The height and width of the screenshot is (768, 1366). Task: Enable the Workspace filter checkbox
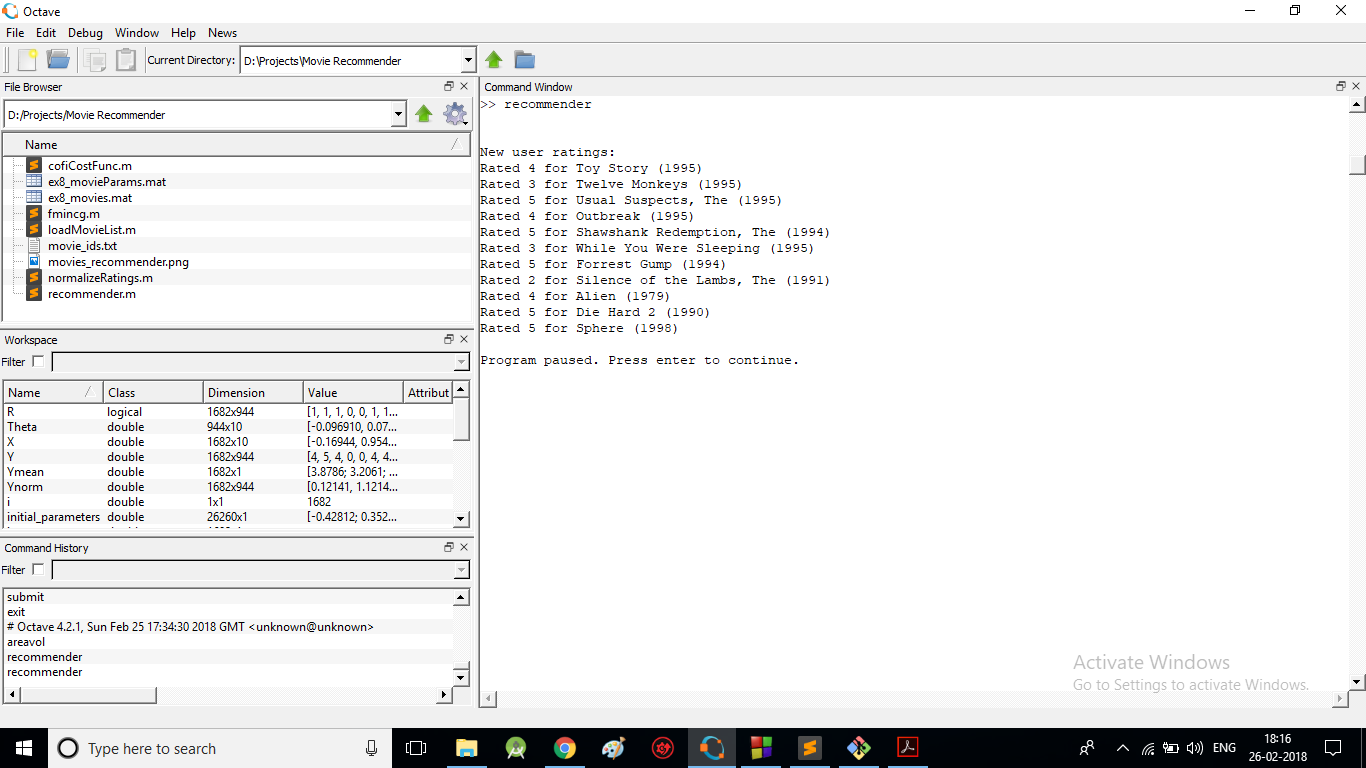click(38, 362)
